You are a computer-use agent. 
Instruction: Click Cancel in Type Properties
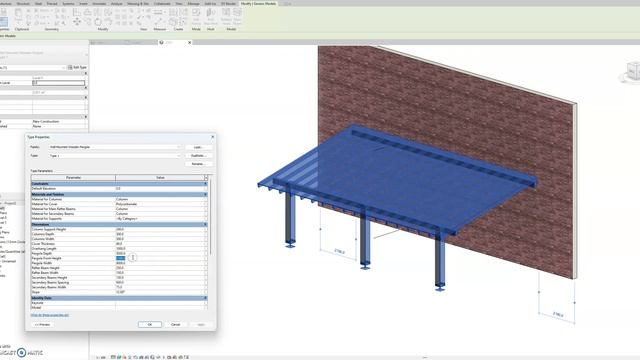(x=176, y=324)
